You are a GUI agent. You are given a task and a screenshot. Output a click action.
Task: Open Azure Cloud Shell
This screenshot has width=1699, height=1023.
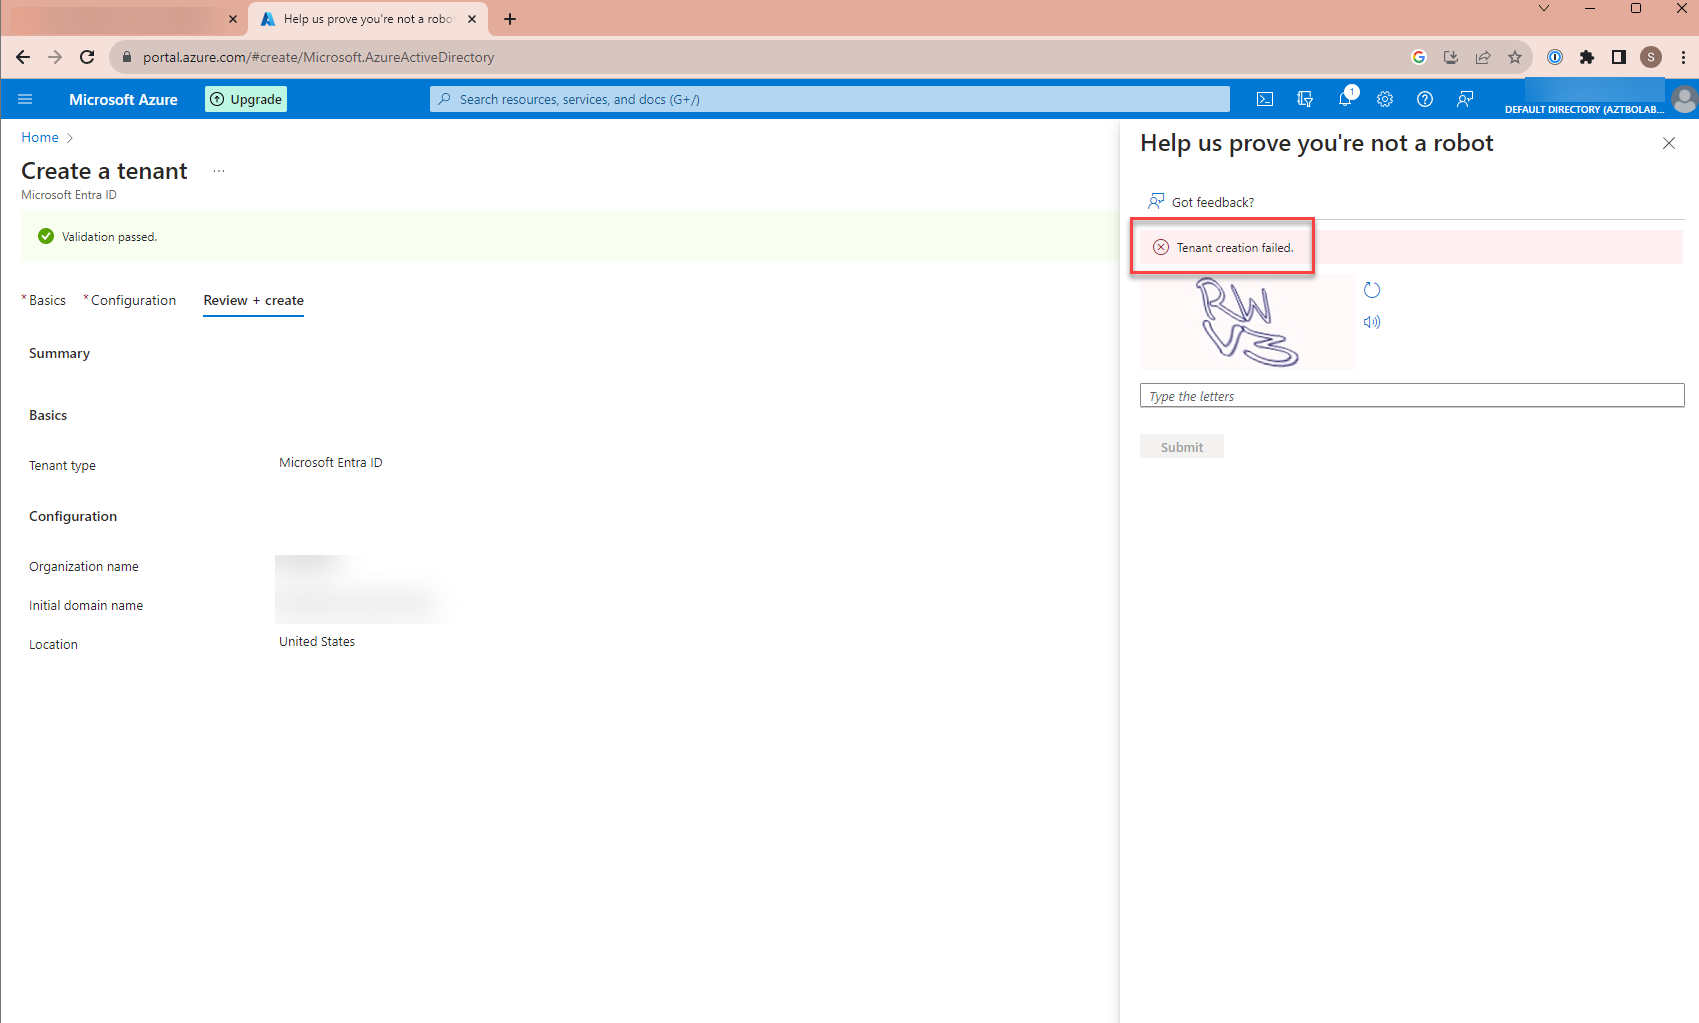(1265, 99)
